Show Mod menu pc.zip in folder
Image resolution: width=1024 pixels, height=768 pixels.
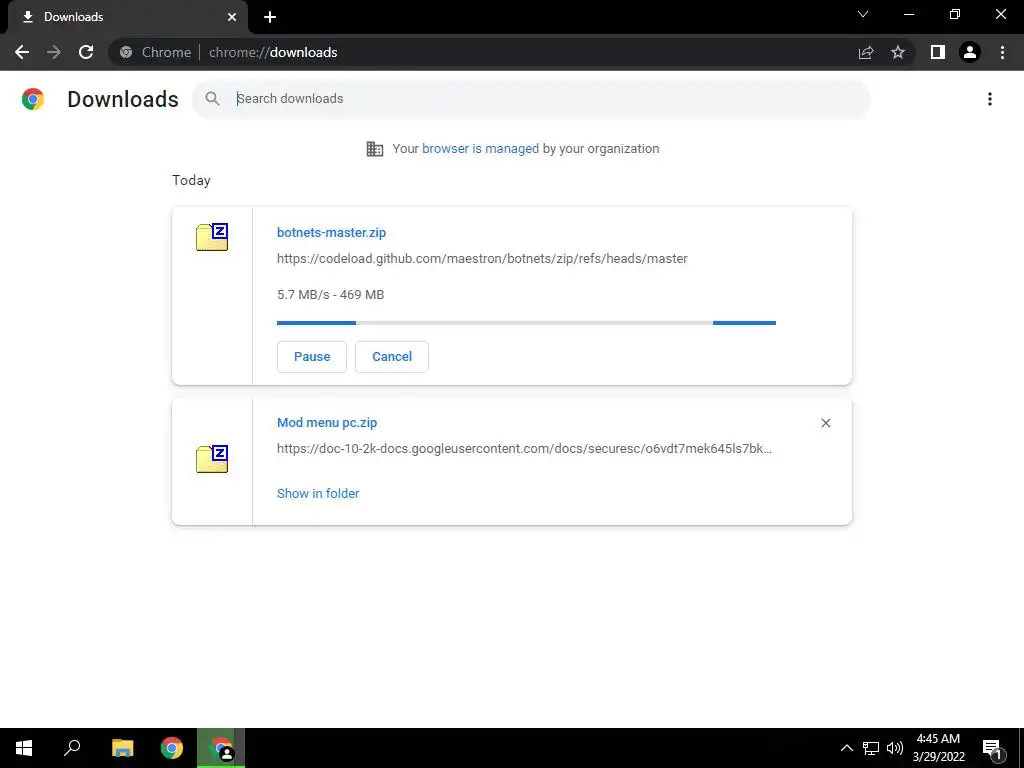[x=318, y=494]
